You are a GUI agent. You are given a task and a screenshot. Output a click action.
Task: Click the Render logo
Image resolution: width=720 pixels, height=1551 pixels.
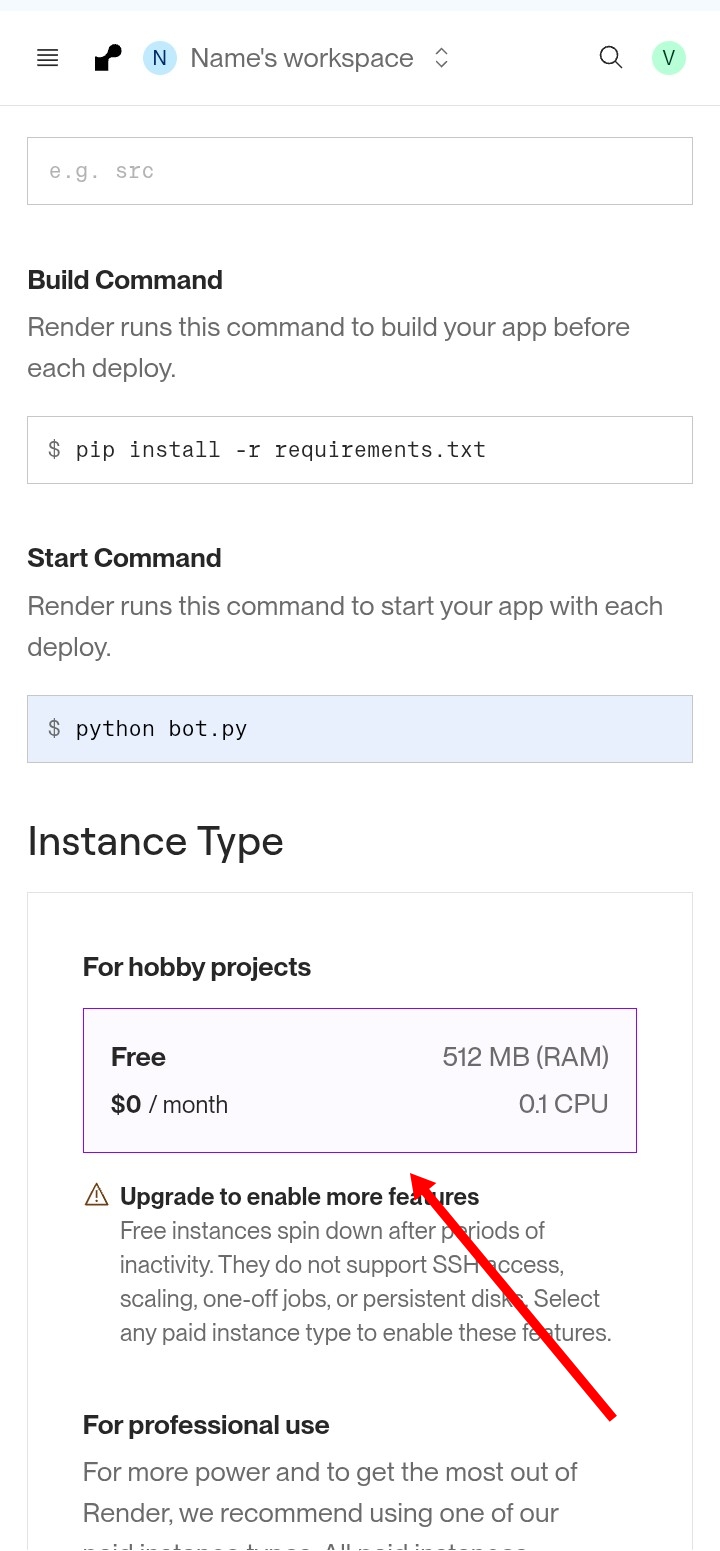click(x=108, y=58)
